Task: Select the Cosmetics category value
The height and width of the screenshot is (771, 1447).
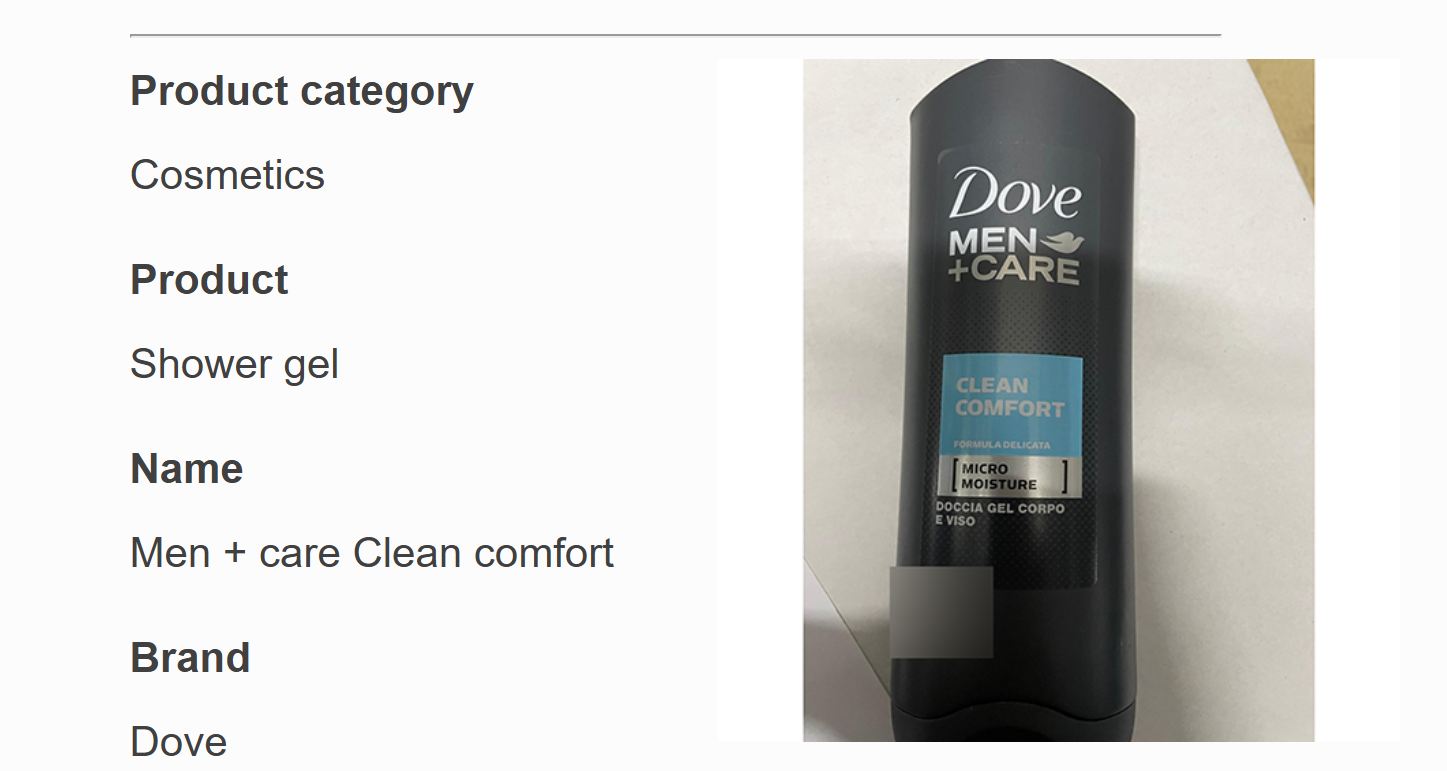Action: [227, 175]
